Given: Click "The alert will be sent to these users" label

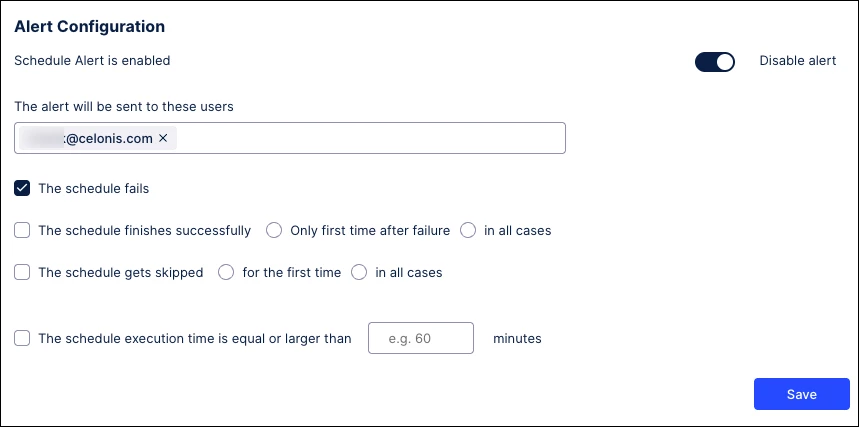Looking at the screenshot, I should pos(125,105).
